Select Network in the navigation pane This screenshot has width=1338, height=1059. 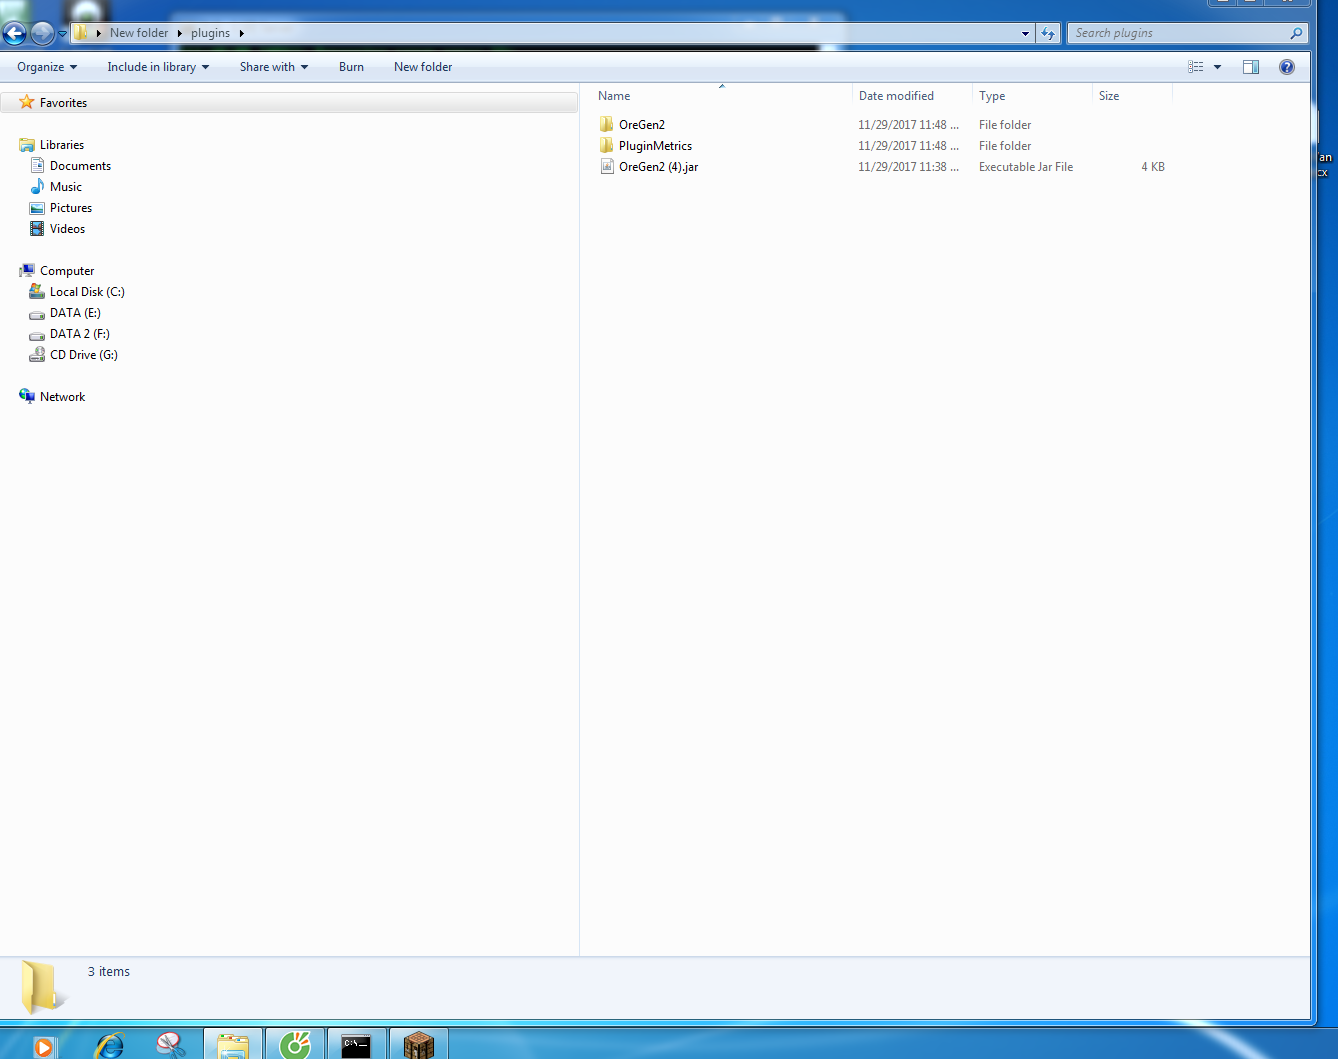point(62,397)
